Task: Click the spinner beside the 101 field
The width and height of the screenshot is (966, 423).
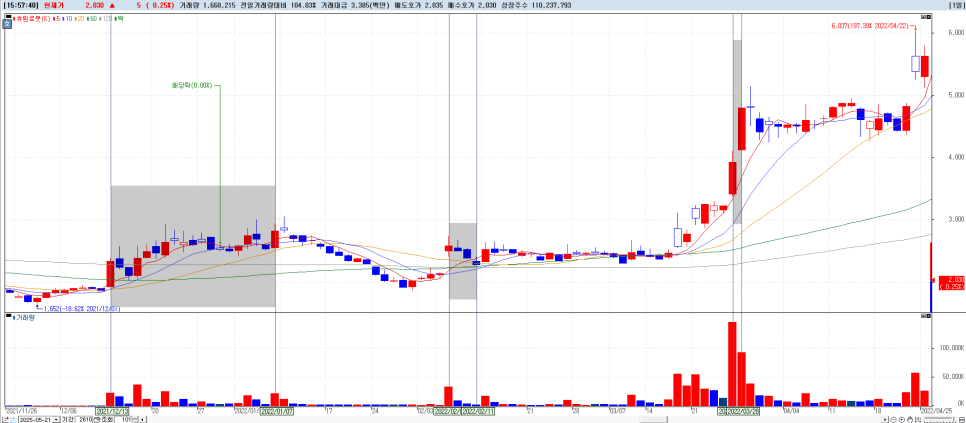Action: [x=136, y=419]
